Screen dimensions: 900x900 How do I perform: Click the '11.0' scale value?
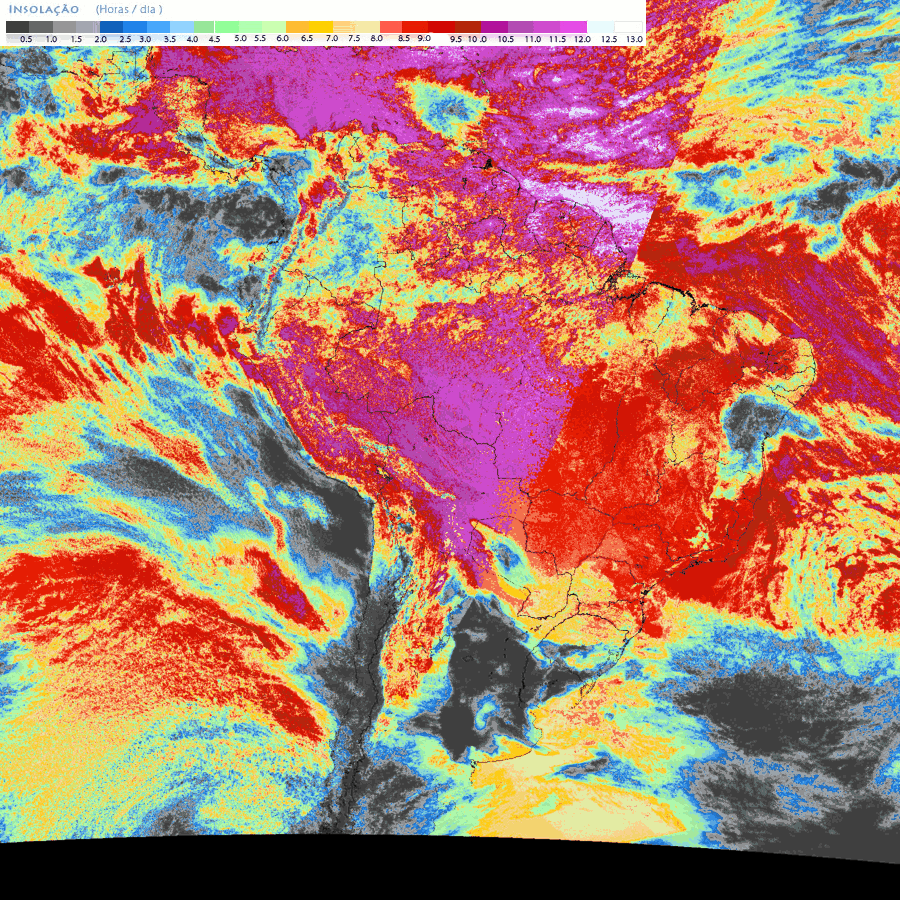coord(533,40)
